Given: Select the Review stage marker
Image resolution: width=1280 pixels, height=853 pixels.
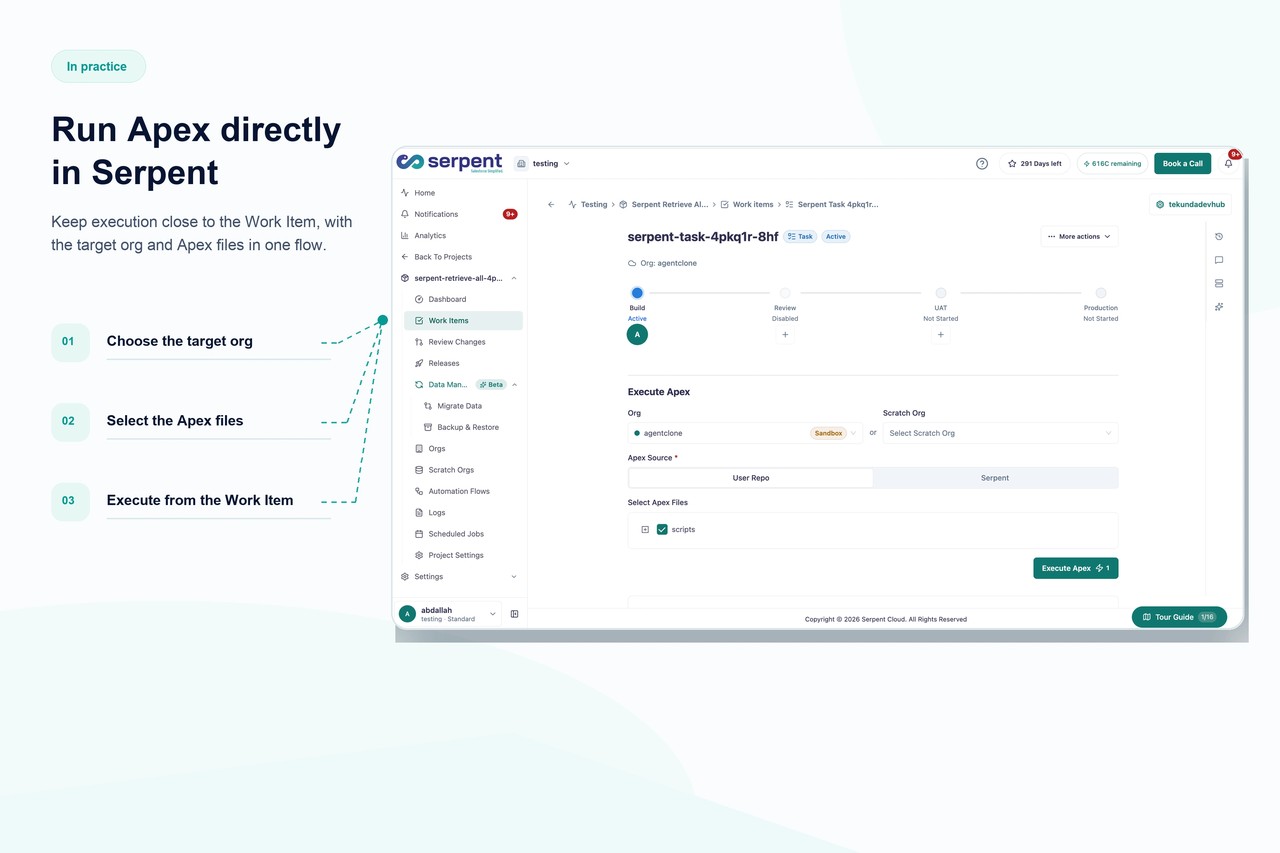Looking at the screenshot, I should tap(785, 293).
